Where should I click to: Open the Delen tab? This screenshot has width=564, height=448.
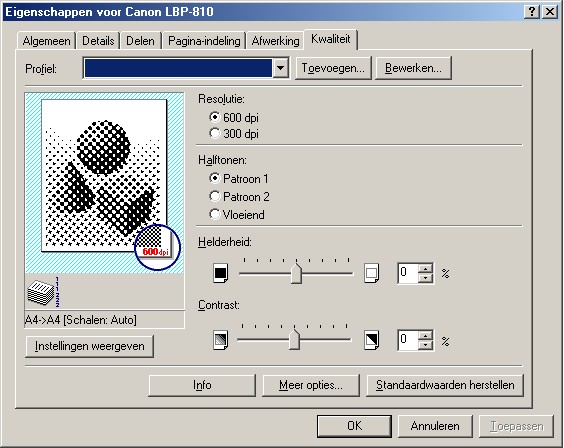point(140,41)
